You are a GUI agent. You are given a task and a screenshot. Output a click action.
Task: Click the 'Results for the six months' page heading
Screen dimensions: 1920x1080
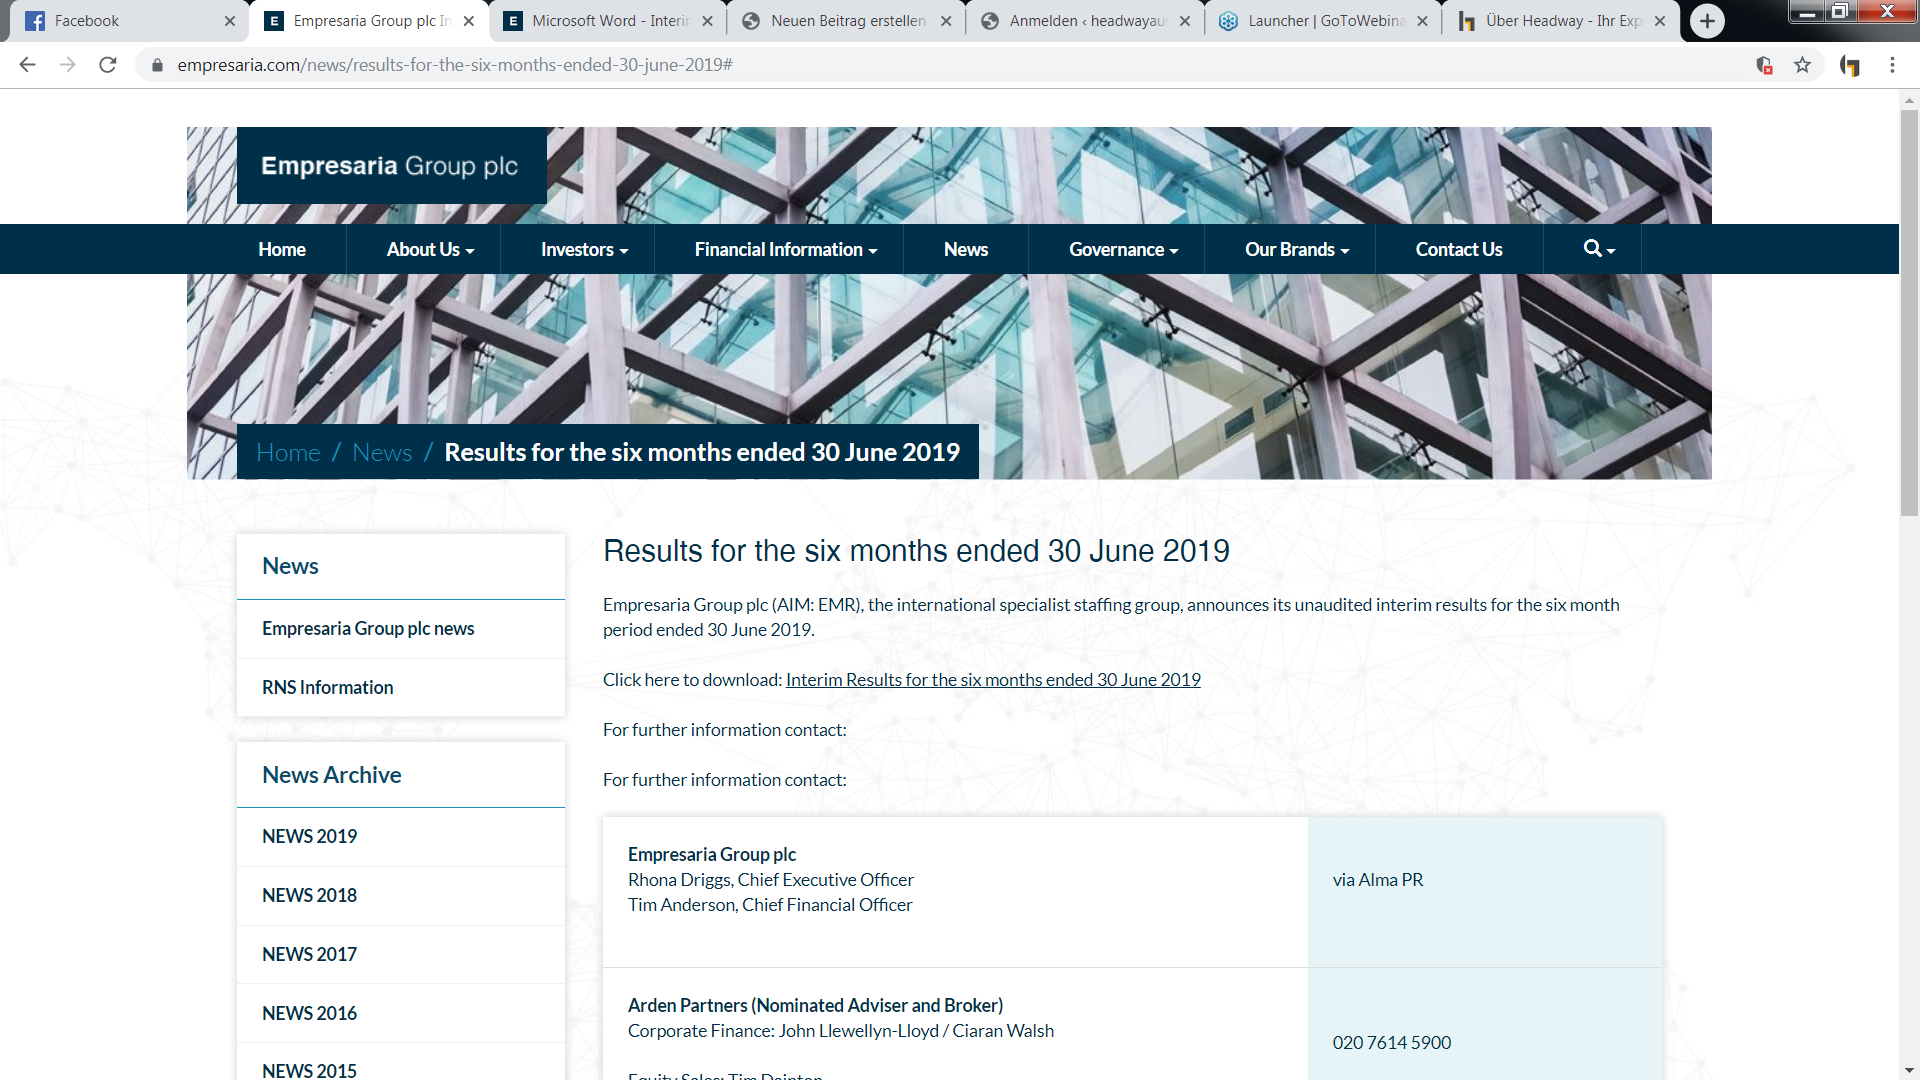click(x=916, y=551)
